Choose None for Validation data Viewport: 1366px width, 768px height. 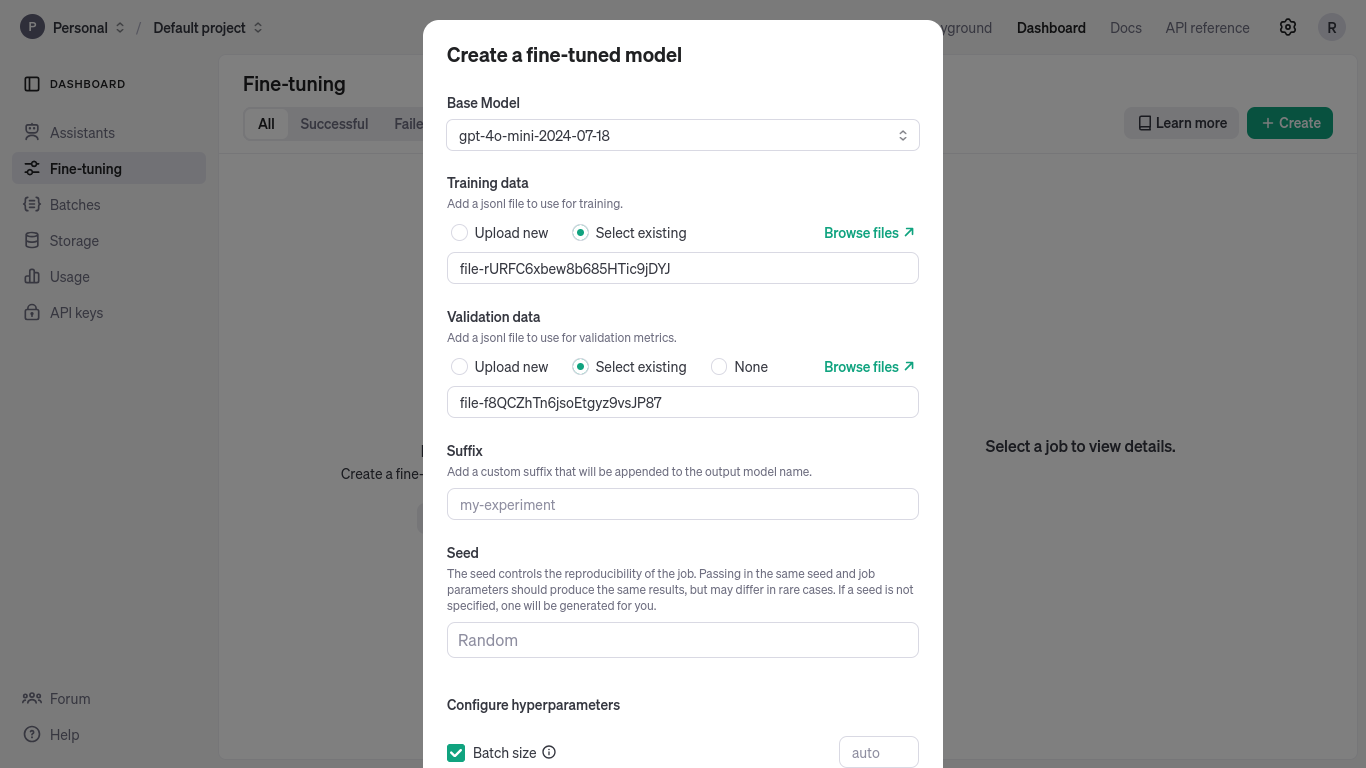[719, 366]
